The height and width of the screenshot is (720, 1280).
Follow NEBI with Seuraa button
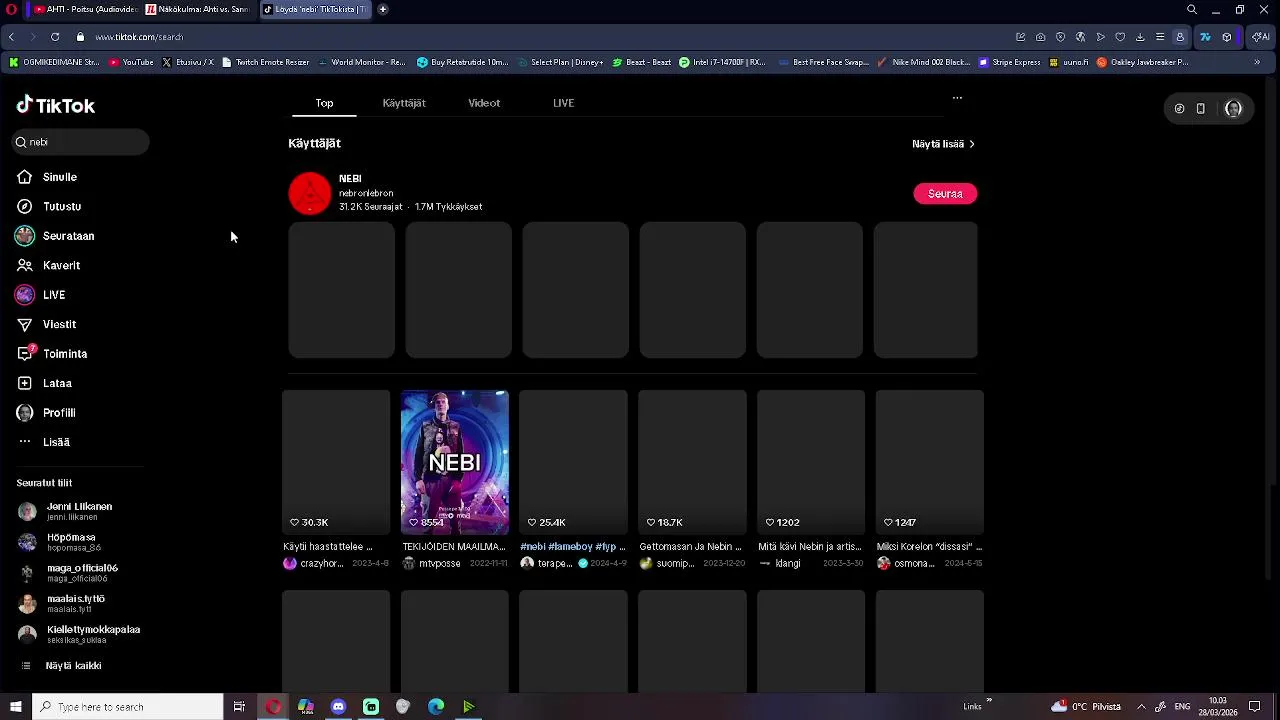coord(945,194)
